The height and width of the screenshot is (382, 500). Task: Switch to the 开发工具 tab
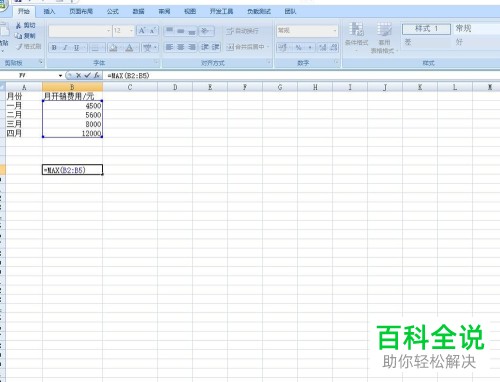coord(221,11)
